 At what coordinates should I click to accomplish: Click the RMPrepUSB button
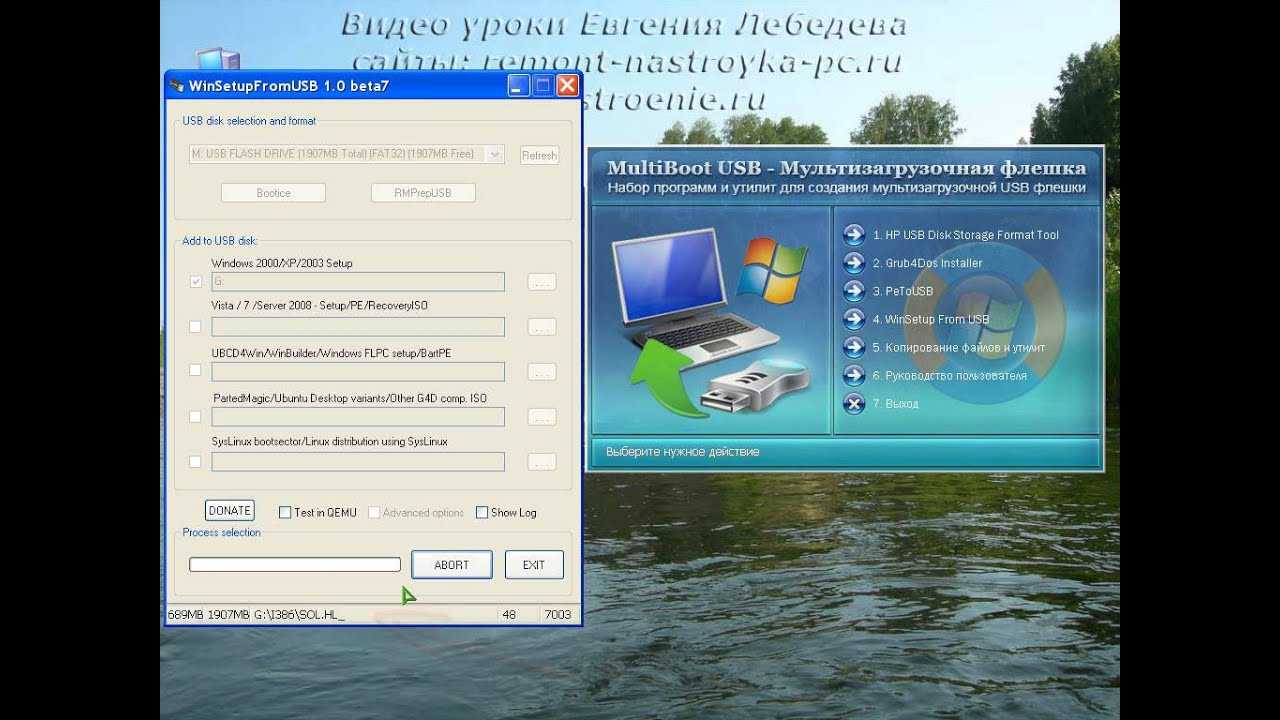coord(422,193)
